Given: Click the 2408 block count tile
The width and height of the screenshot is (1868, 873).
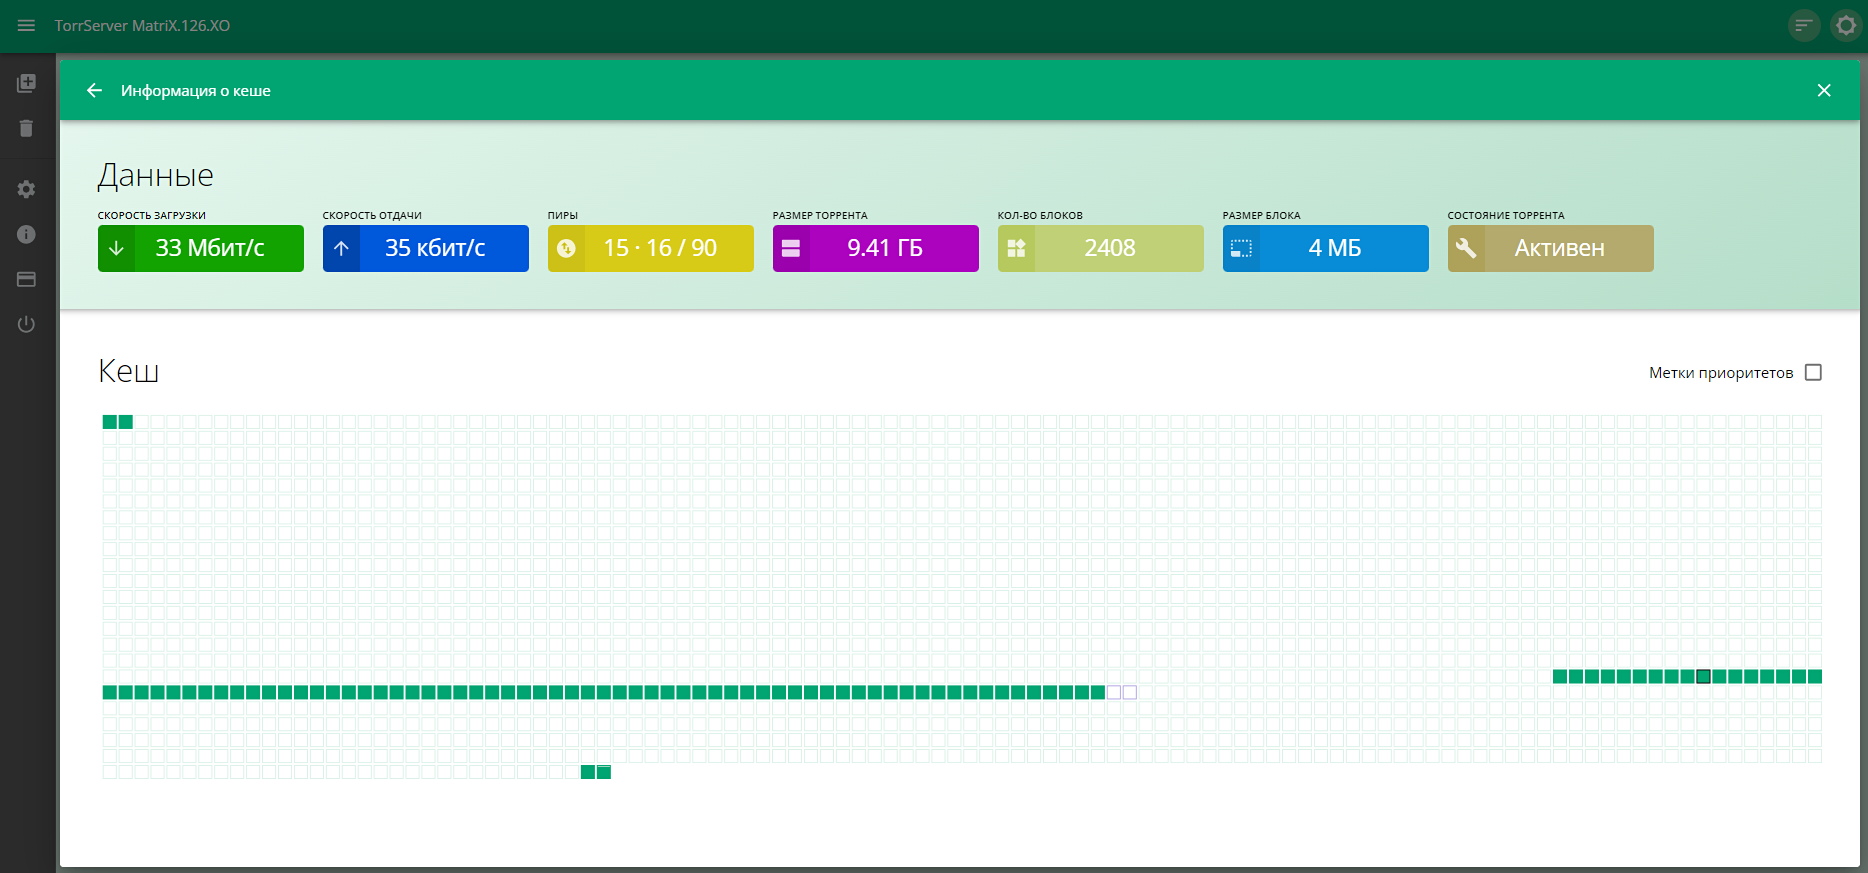Looking at the screenshot, I should coord(1100,248).
